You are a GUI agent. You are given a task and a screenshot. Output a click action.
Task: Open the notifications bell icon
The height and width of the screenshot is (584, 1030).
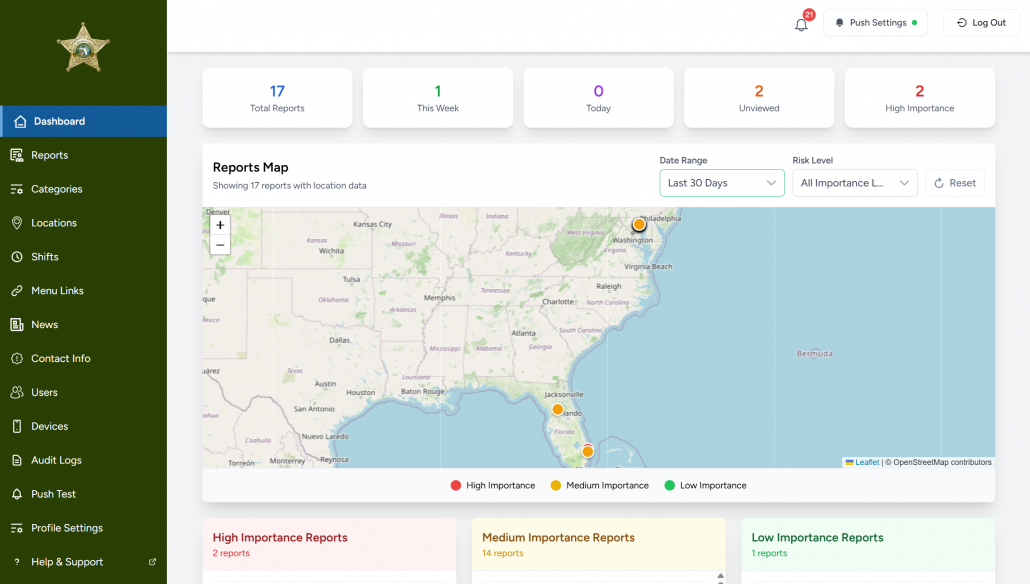coord(801,25)
